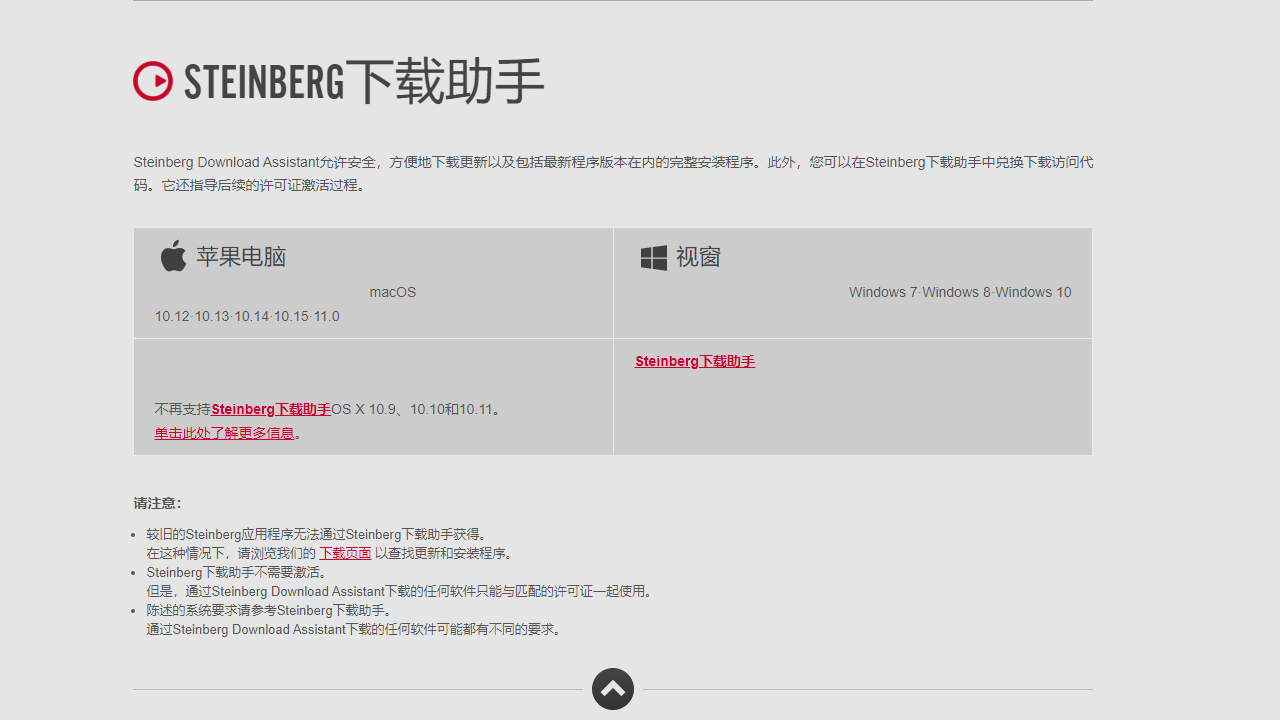Click the Steinberg brand emblem near the title

(152, 81)
